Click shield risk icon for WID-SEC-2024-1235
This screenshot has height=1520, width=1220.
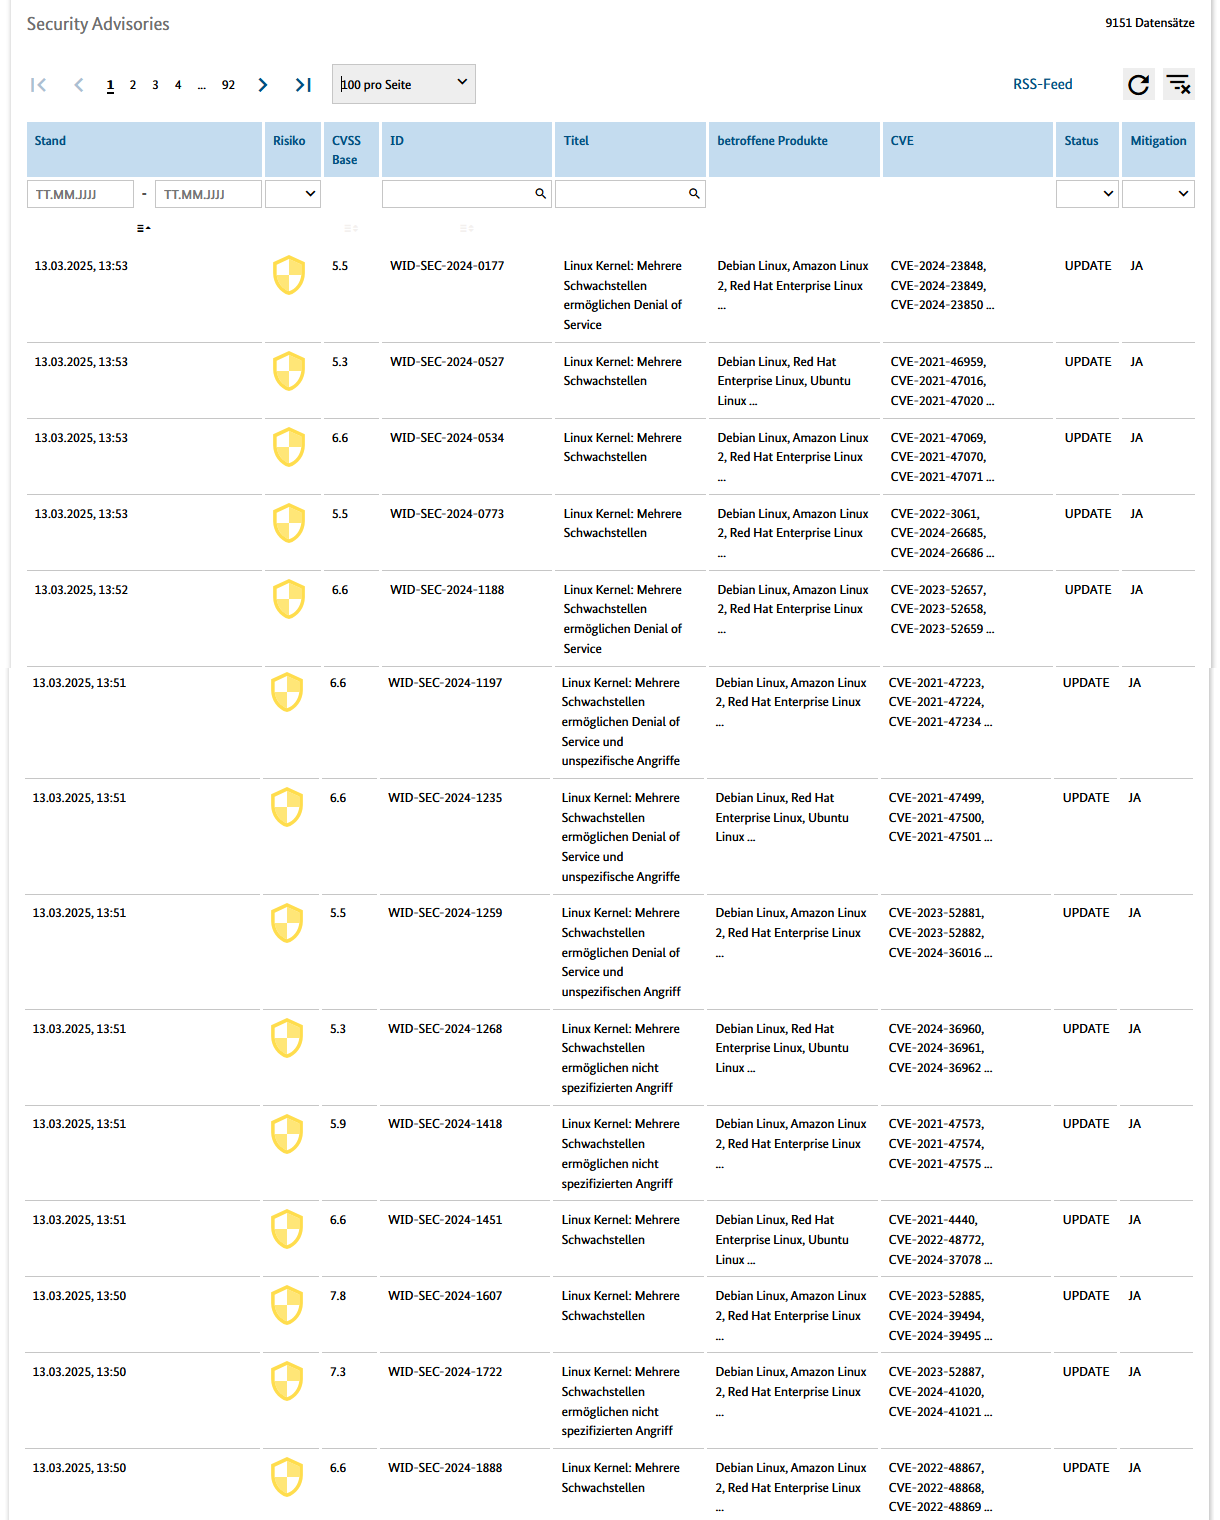[x=287, y=807]
